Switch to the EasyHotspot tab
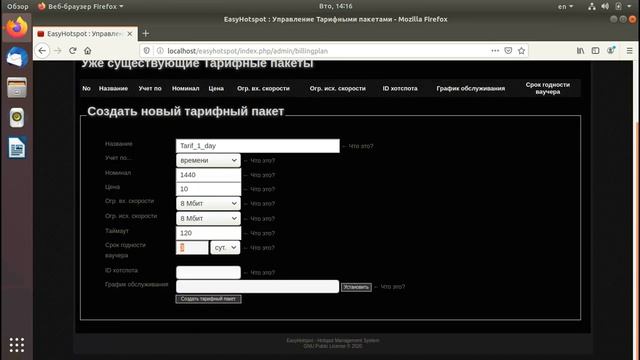The width and height of the screenshot is (640, 360). coord(85,34)
